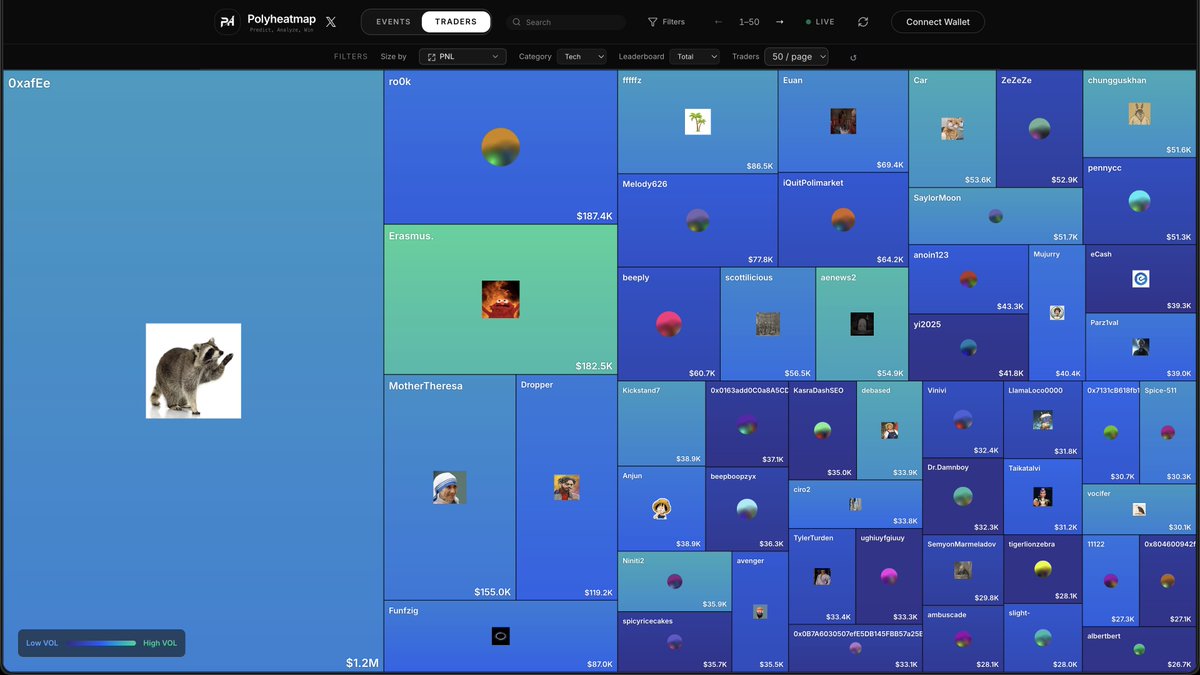The image size is (1200, 675).
Task: Open the 50 / page dropdown
Action: pyautogui.click(x=796, y=57)
